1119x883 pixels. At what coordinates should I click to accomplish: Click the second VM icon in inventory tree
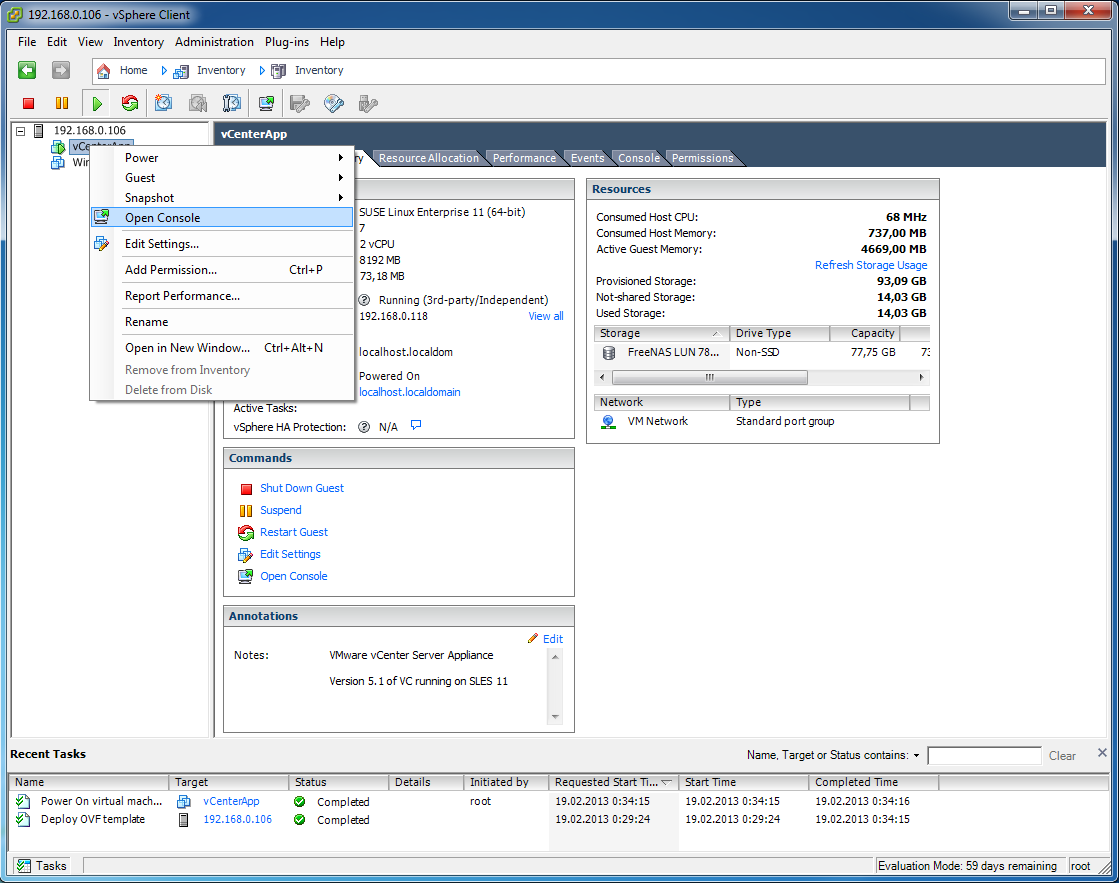58,163
